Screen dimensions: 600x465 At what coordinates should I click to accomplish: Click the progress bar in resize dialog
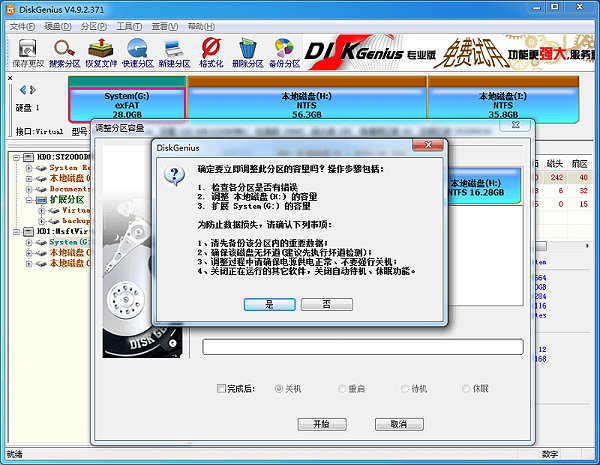(x=363, y=346)
